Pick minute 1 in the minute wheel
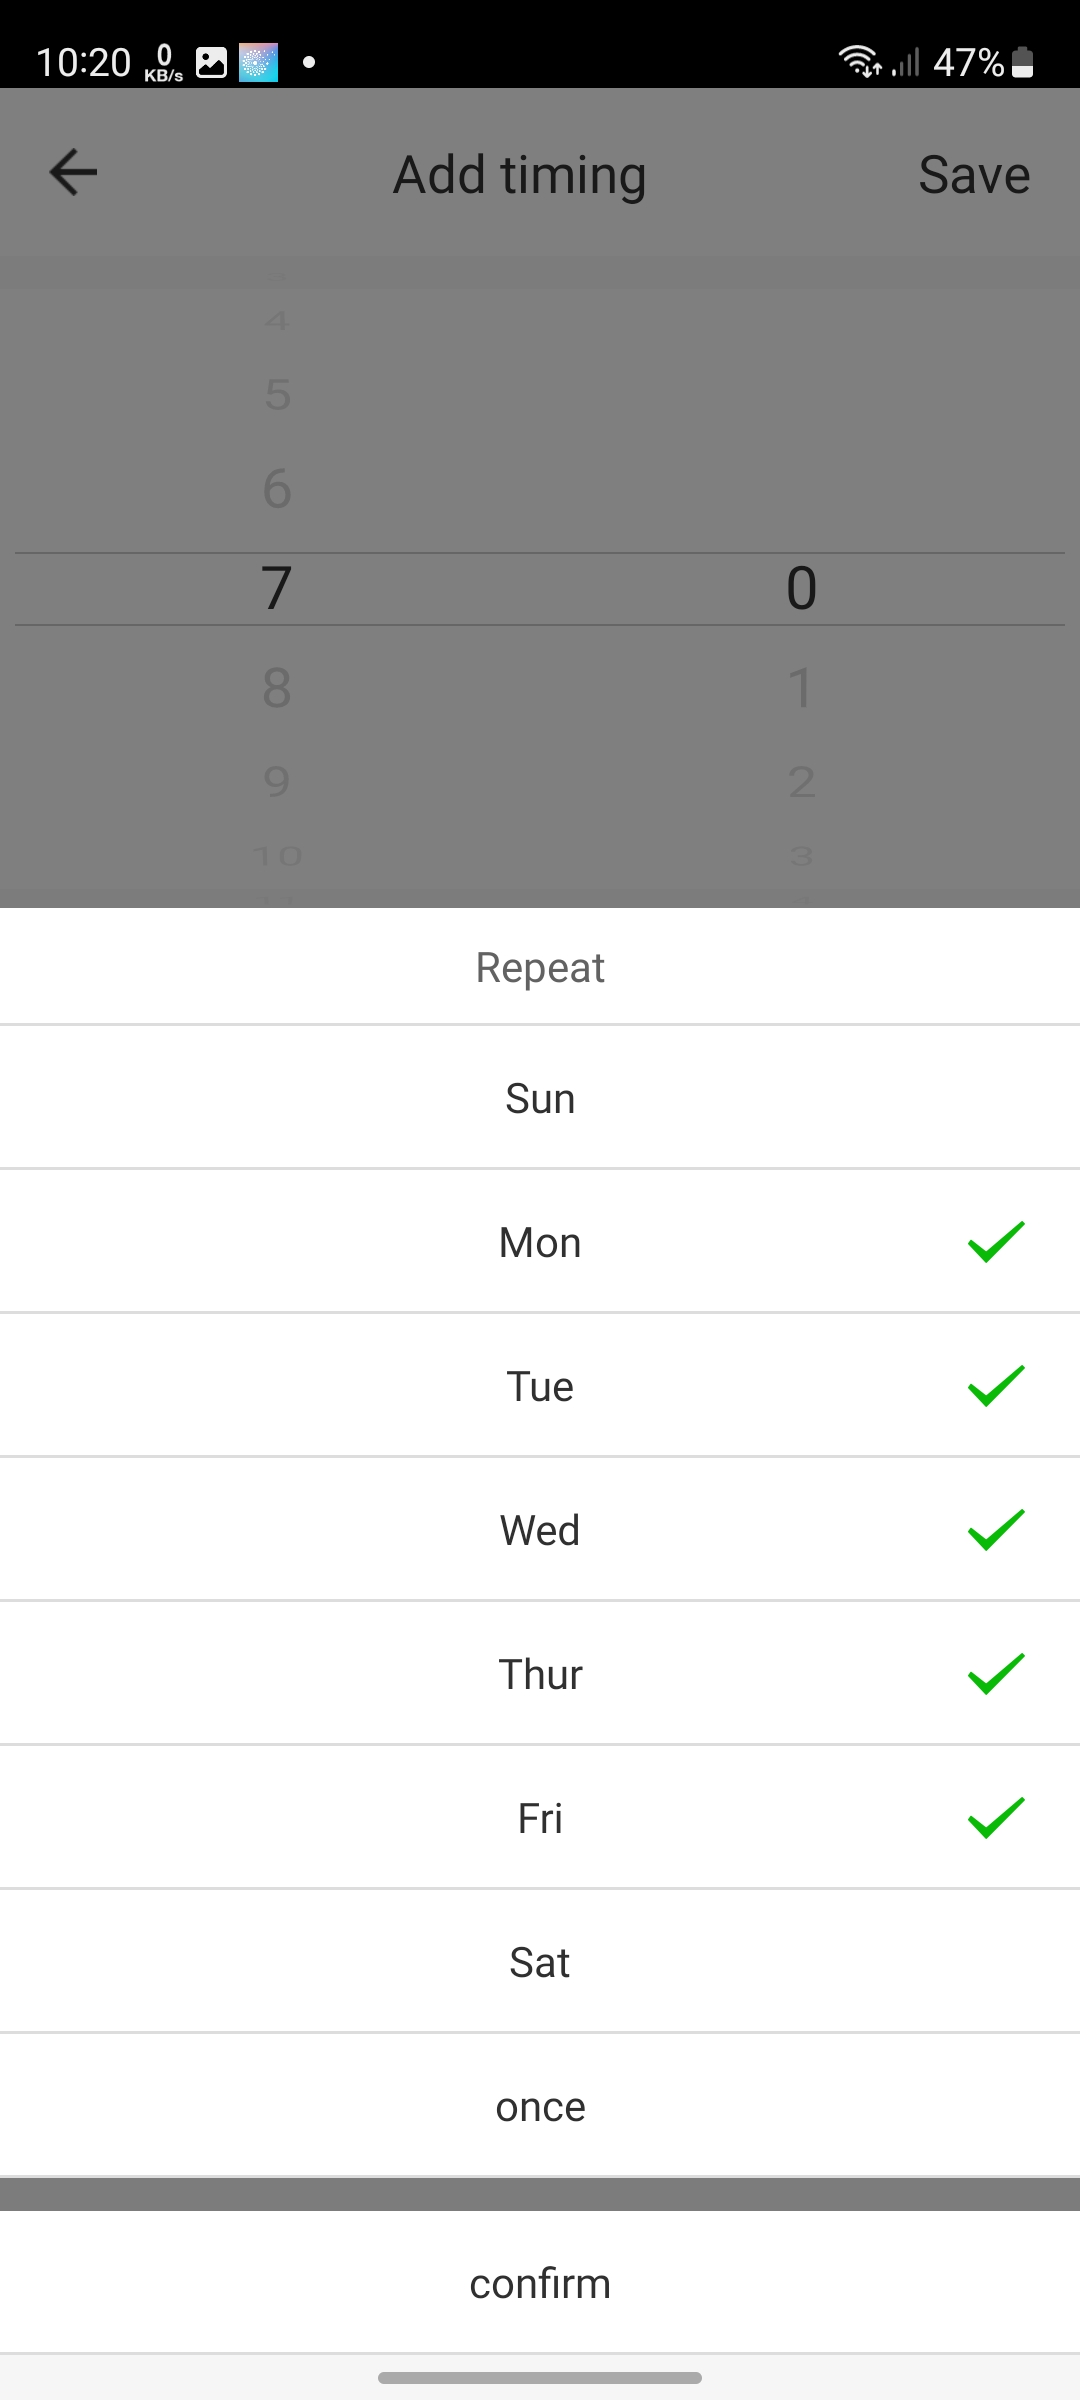The width and height of the screenshot is (1080, 2400). [x=801, y=688]
